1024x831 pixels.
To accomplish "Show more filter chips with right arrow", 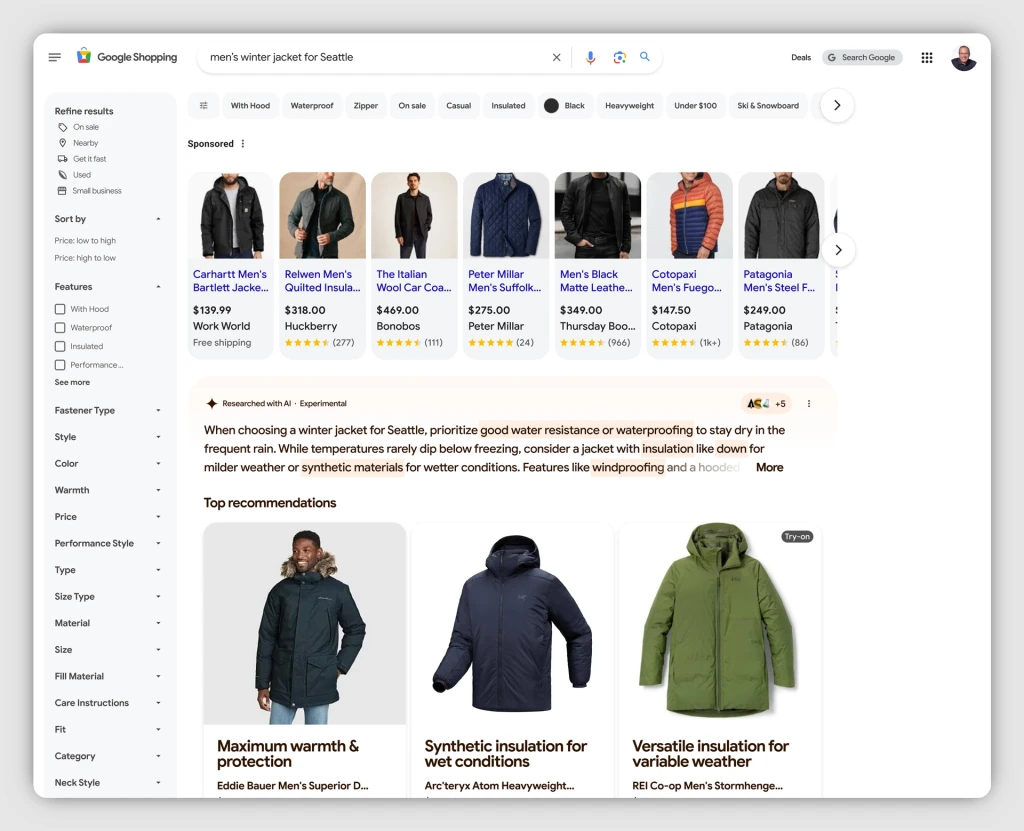I will [837, 105].
